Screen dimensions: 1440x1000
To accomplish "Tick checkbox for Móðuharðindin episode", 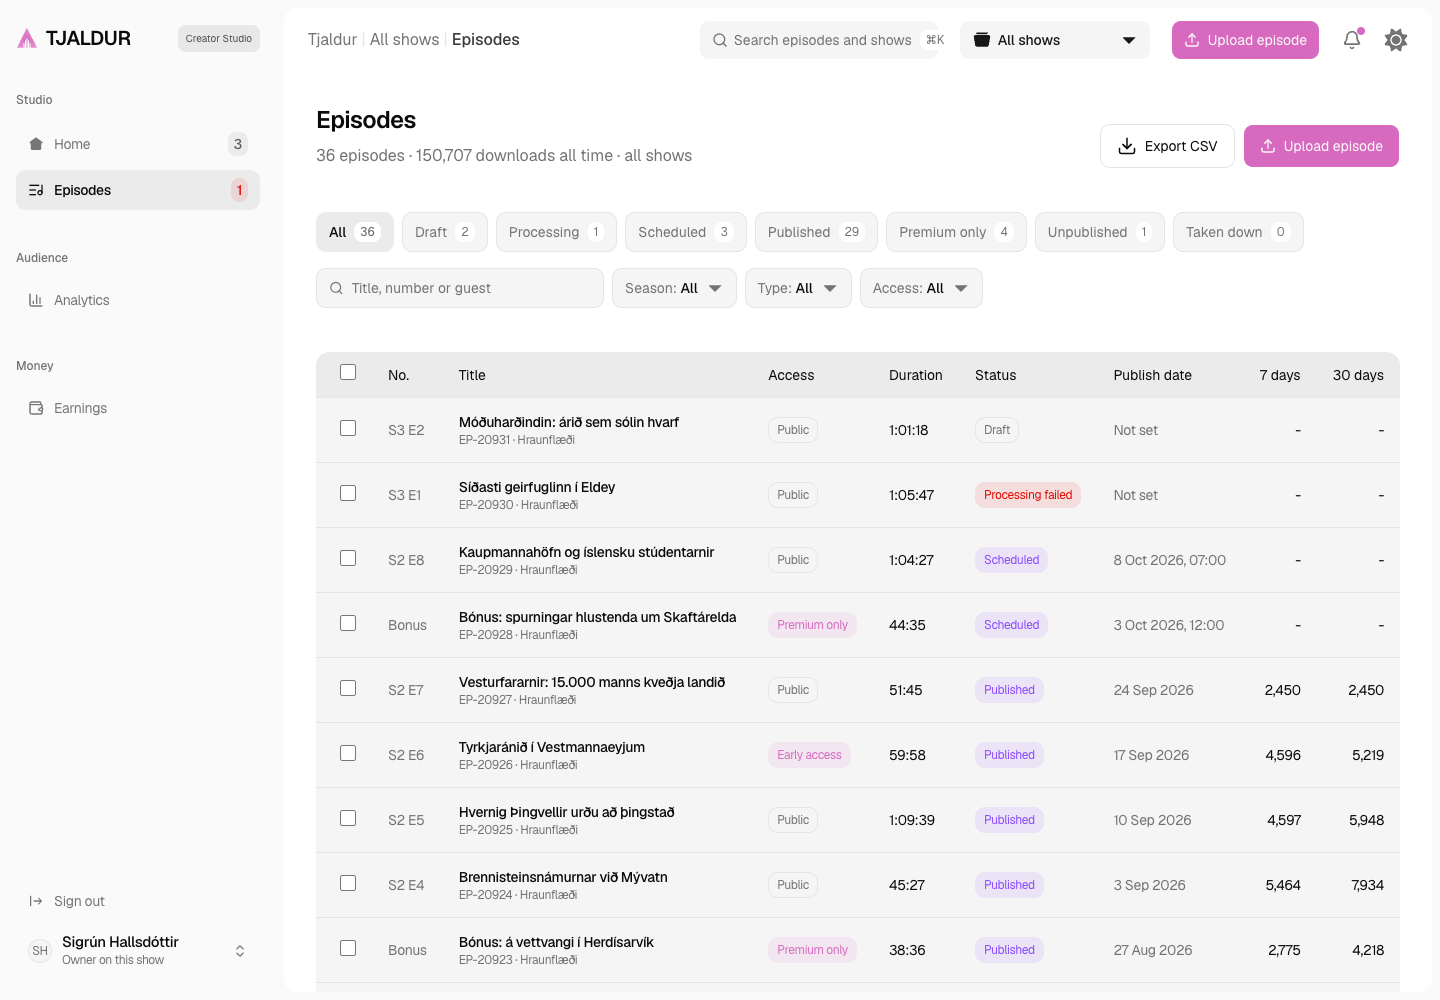I will [348, 428].
